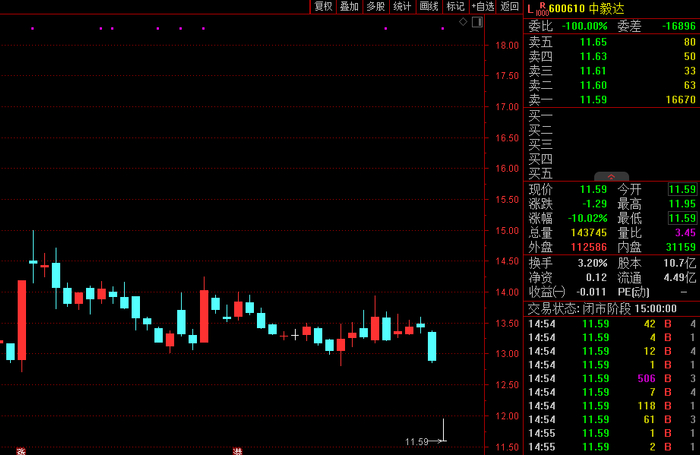
Task: Click the 涨 marker at chart bottom
Action: (21, 451)
